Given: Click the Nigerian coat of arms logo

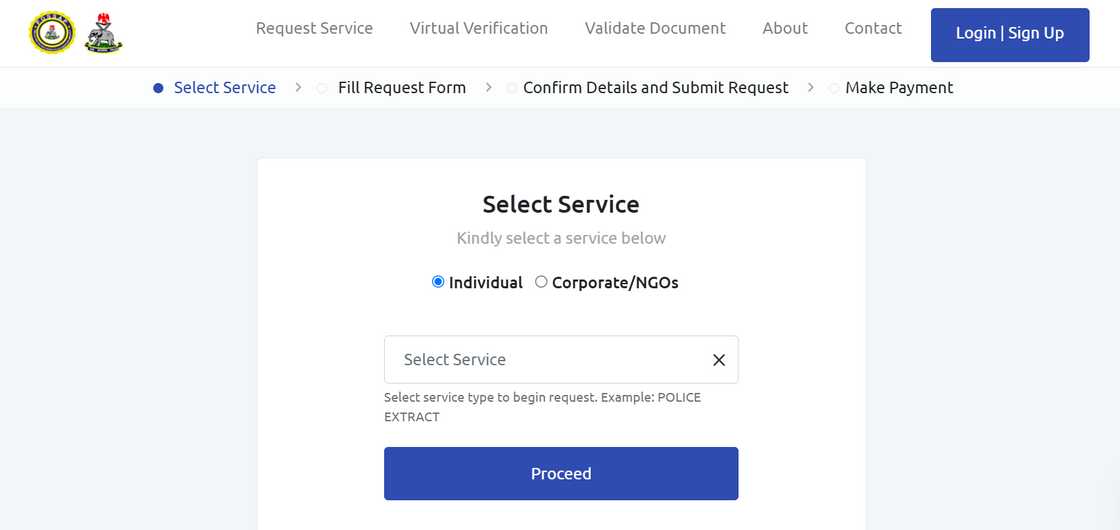Looking at the screenshot, I should tap(103, 33).
